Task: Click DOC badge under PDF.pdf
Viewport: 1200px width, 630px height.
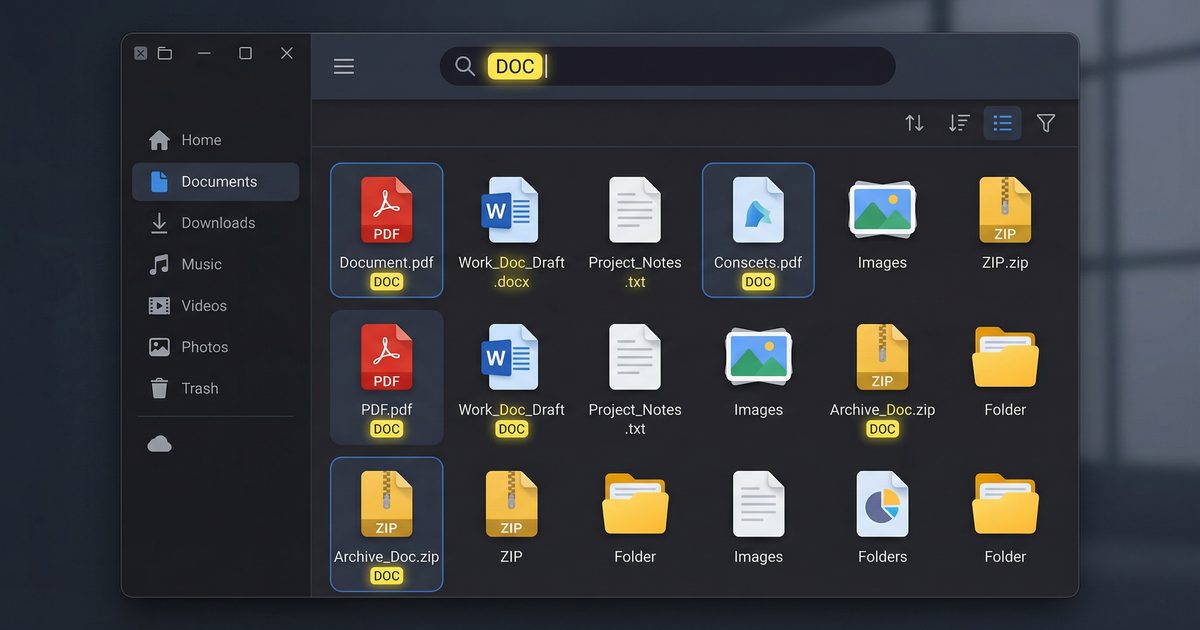Action: [386, 429]
